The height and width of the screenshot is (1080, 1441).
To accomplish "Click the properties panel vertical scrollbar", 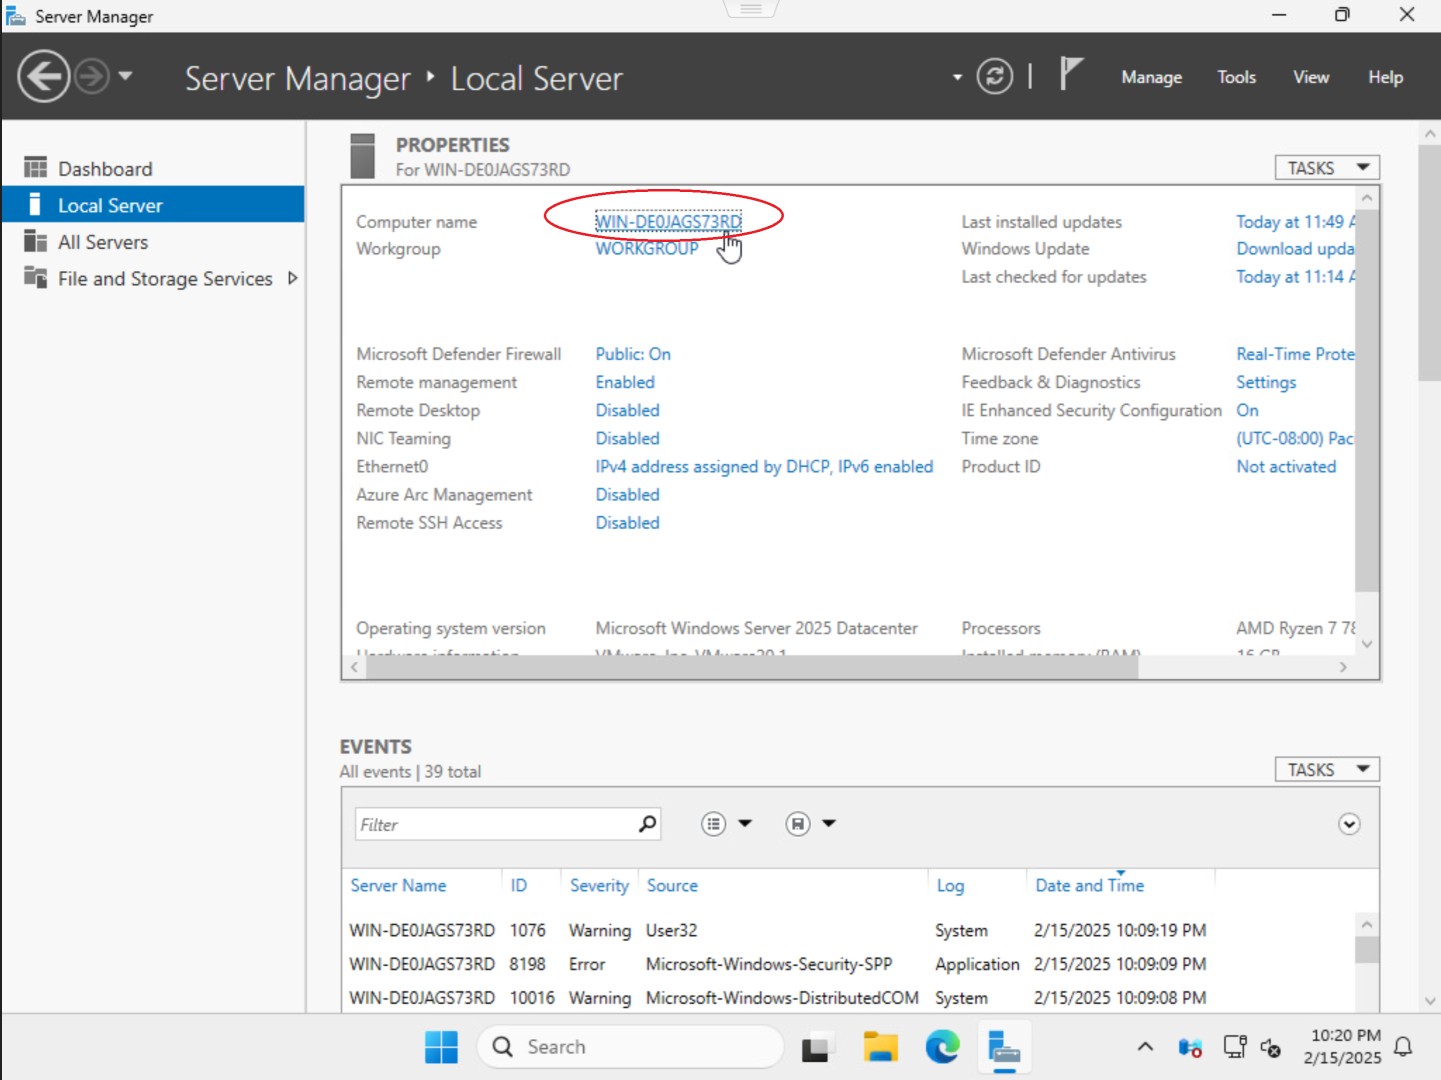I will [x=1367, y=400].
